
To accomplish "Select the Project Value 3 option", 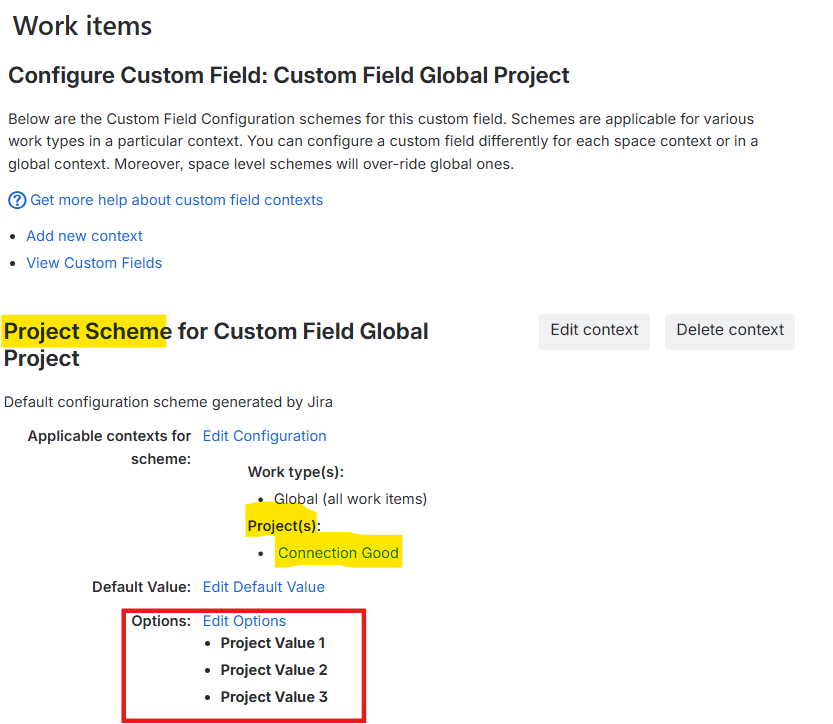I will point(274,697).
